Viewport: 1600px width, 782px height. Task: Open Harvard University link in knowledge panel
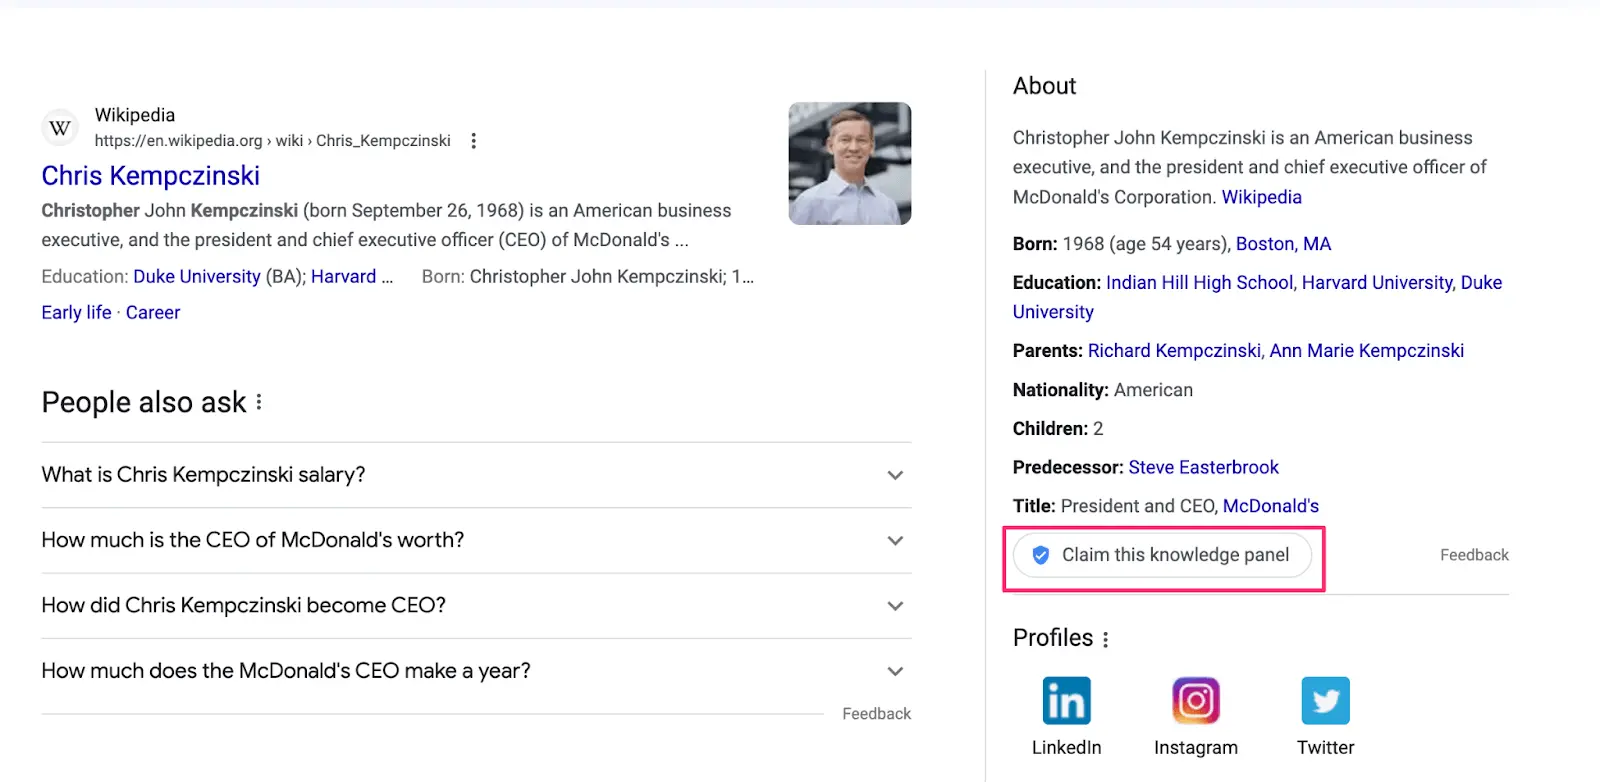click(1377, 283)
